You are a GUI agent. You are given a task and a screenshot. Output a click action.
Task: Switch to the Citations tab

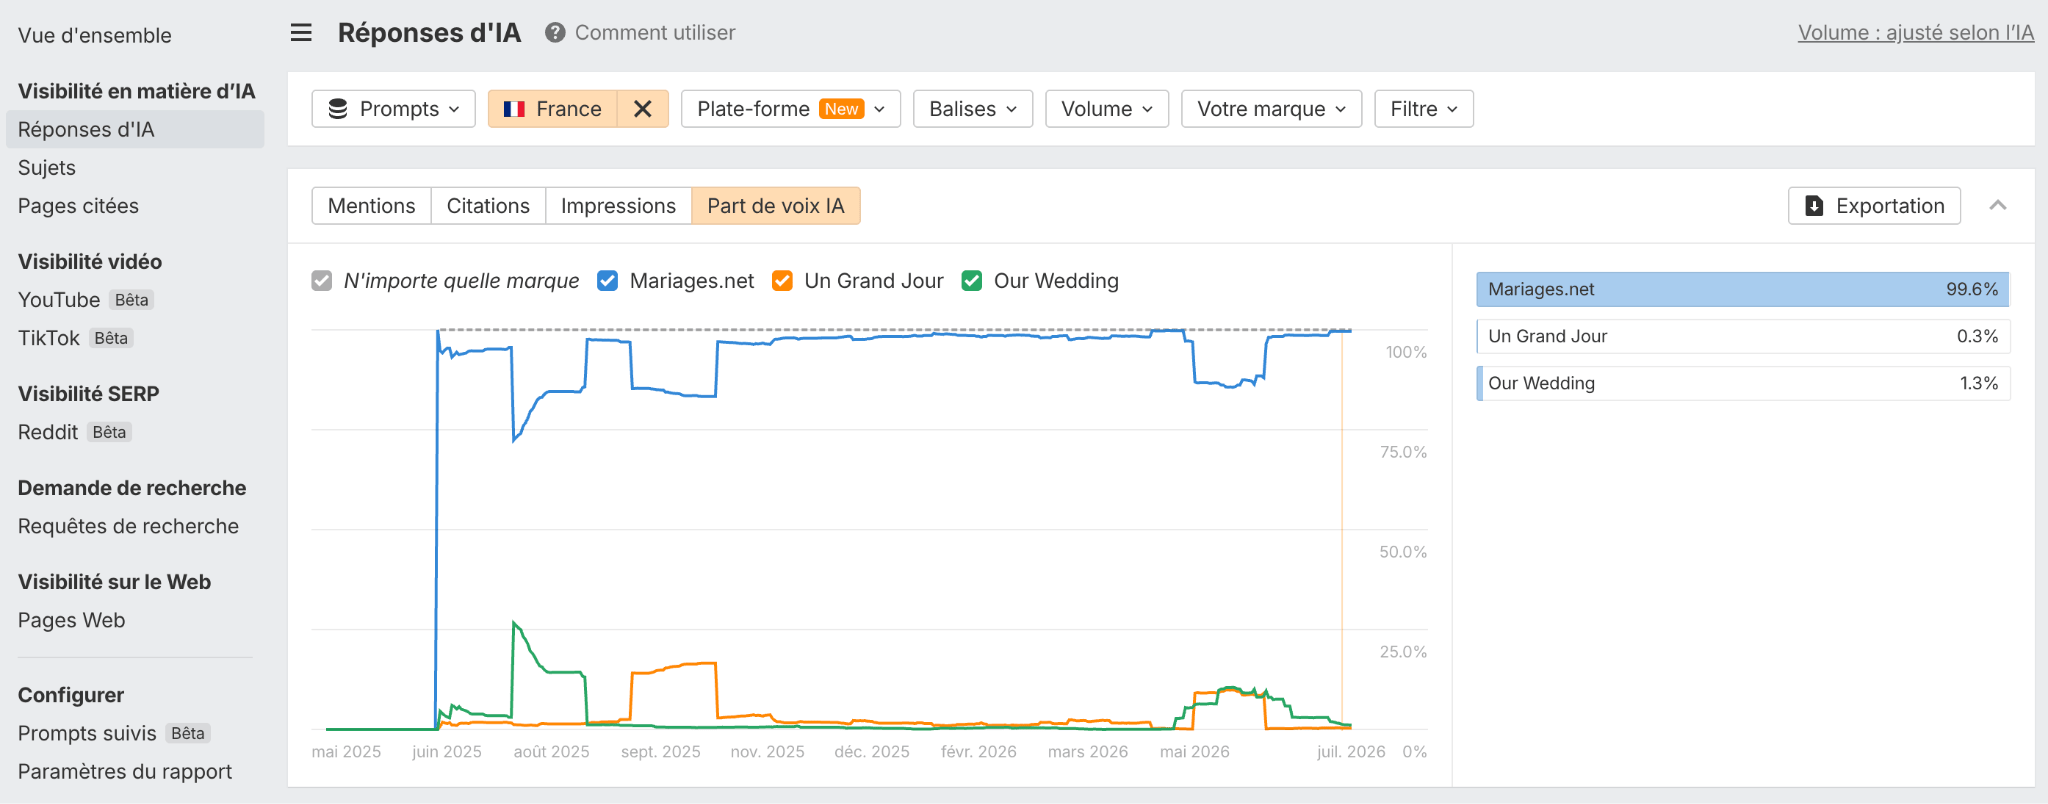(x=488, y=206)
